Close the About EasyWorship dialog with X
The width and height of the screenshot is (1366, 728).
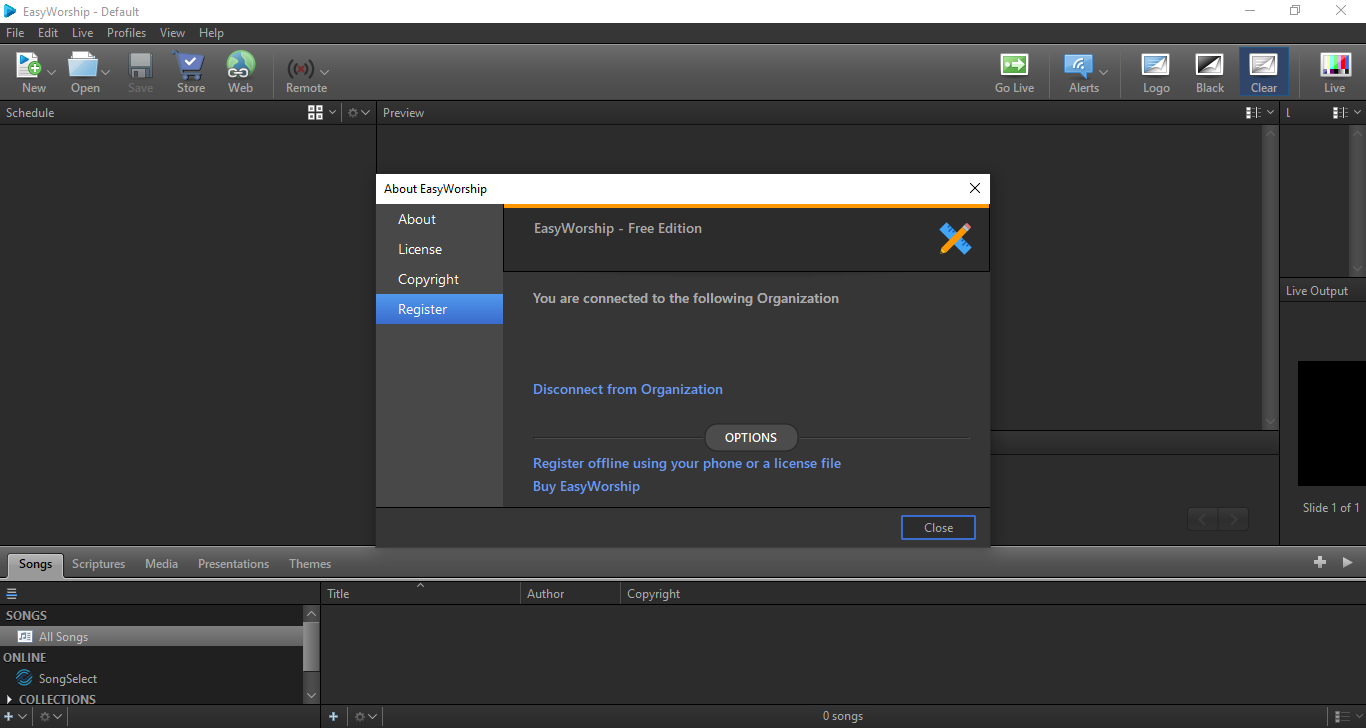coord(975,188)
